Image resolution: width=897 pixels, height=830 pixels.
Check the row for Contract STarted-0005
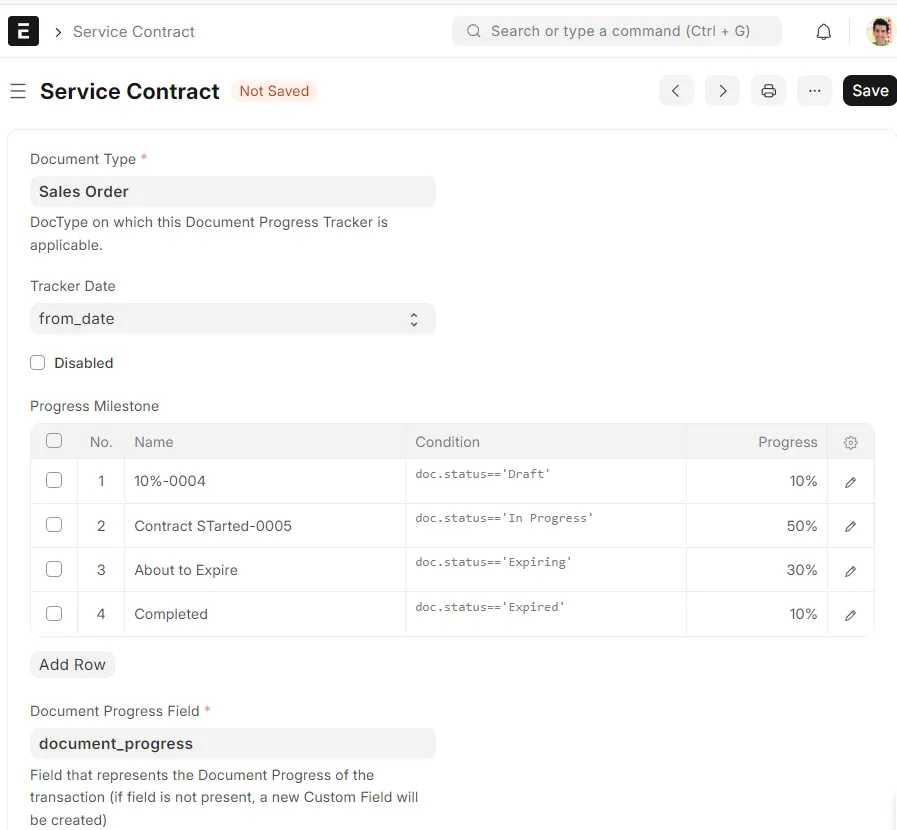(x=53, y=524)
